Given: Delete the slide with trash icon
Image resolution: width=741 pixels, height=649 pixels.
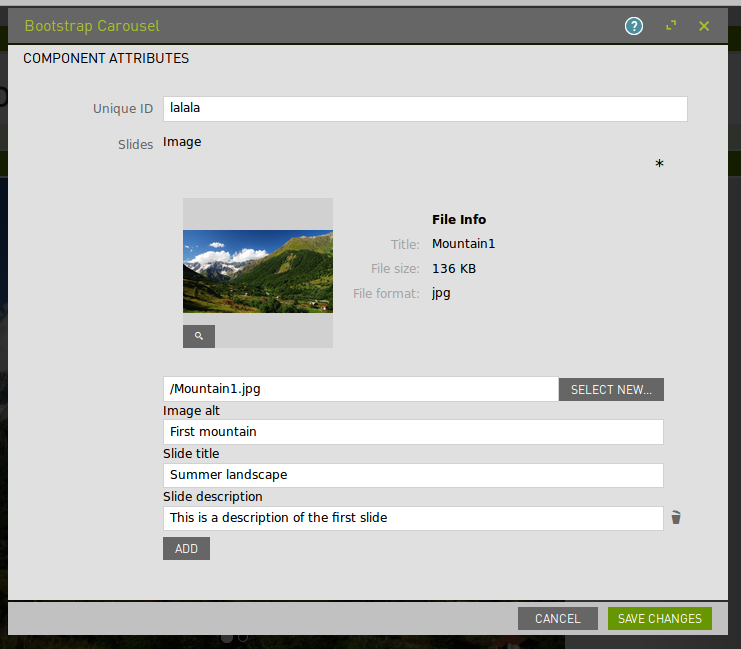Looking at the screenshot, I should point(676,518).
